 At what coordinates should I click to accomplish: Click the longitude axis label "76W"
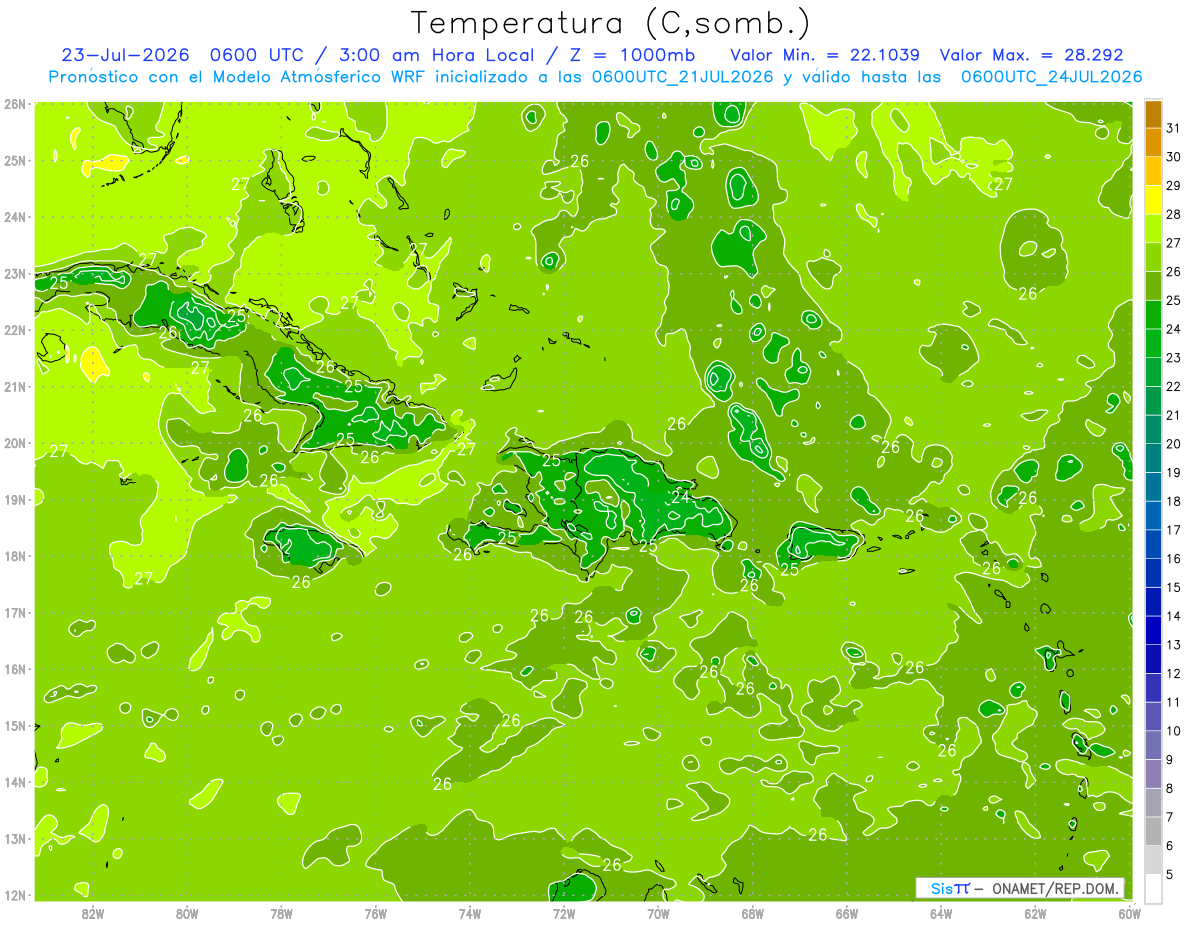click(x=375, y=912)
